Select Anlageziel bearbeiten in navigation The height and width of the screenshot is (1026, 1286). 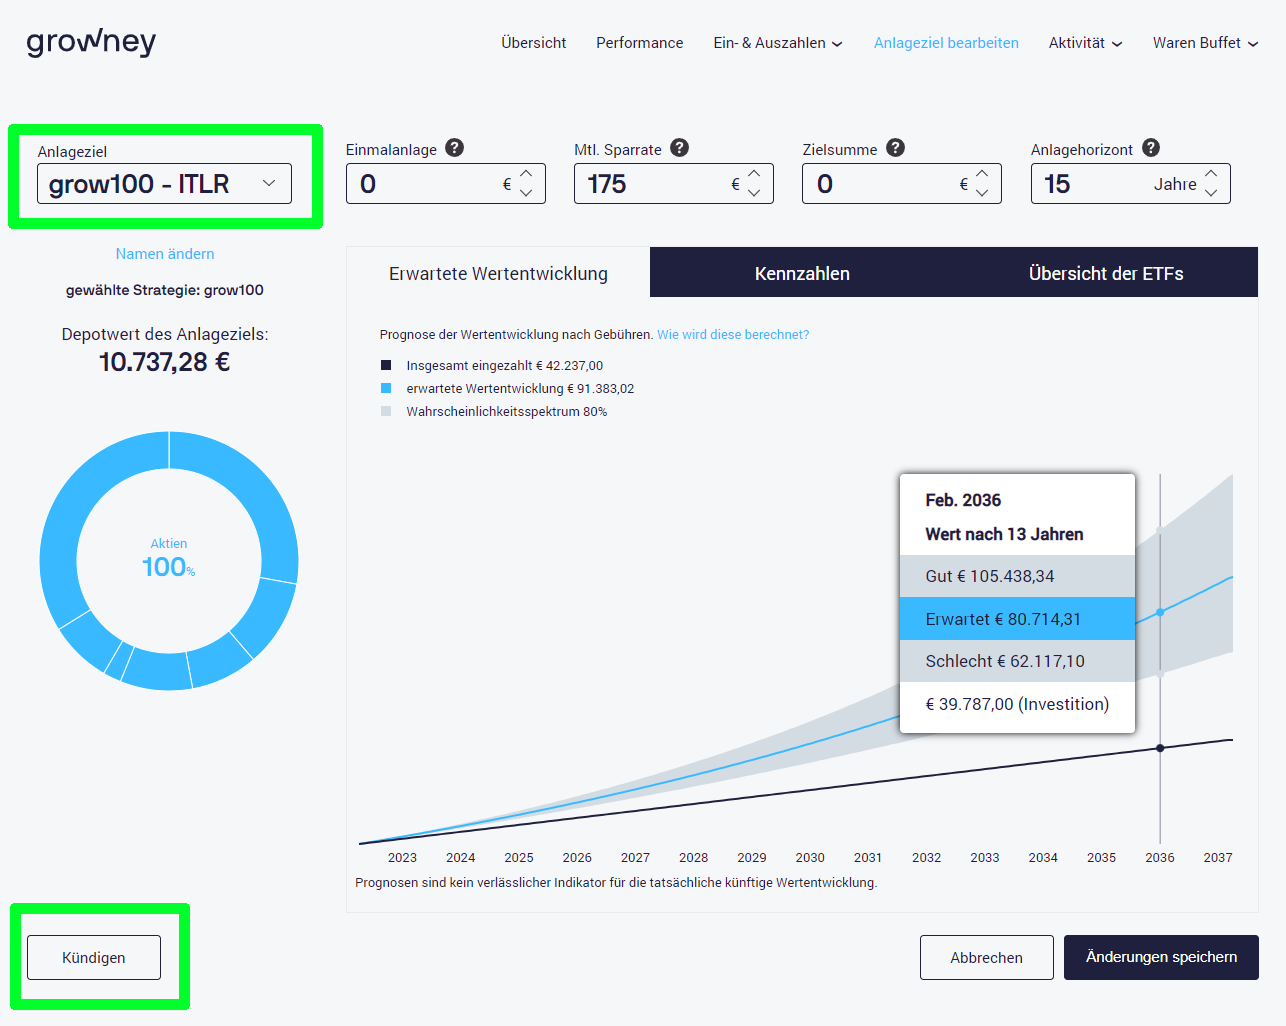click(x=946, y=43)
